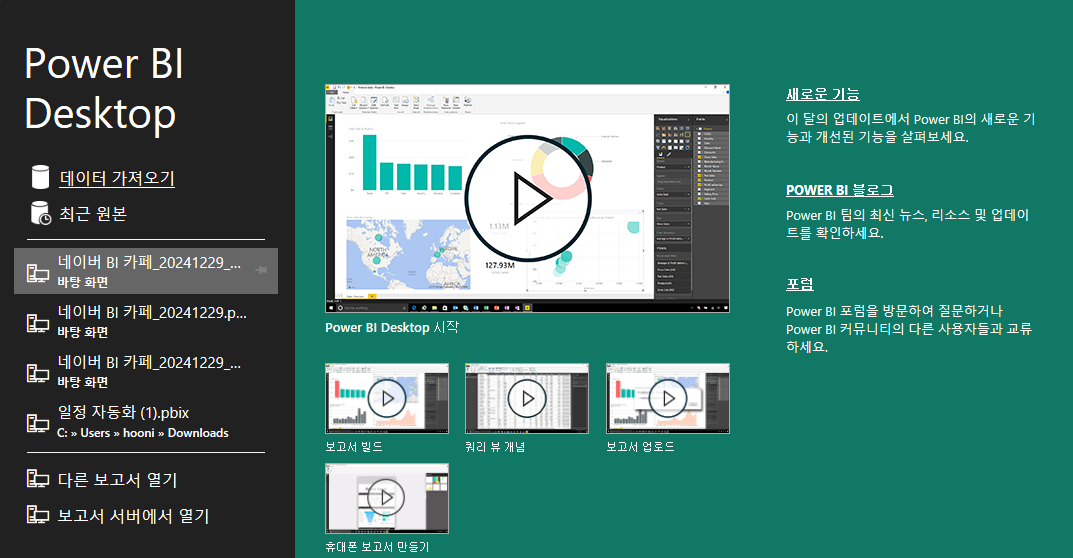Visit the 포럼 link
Image resolution: width=1073 pixels, height=558 pixels.
click(x=800, y=285)
